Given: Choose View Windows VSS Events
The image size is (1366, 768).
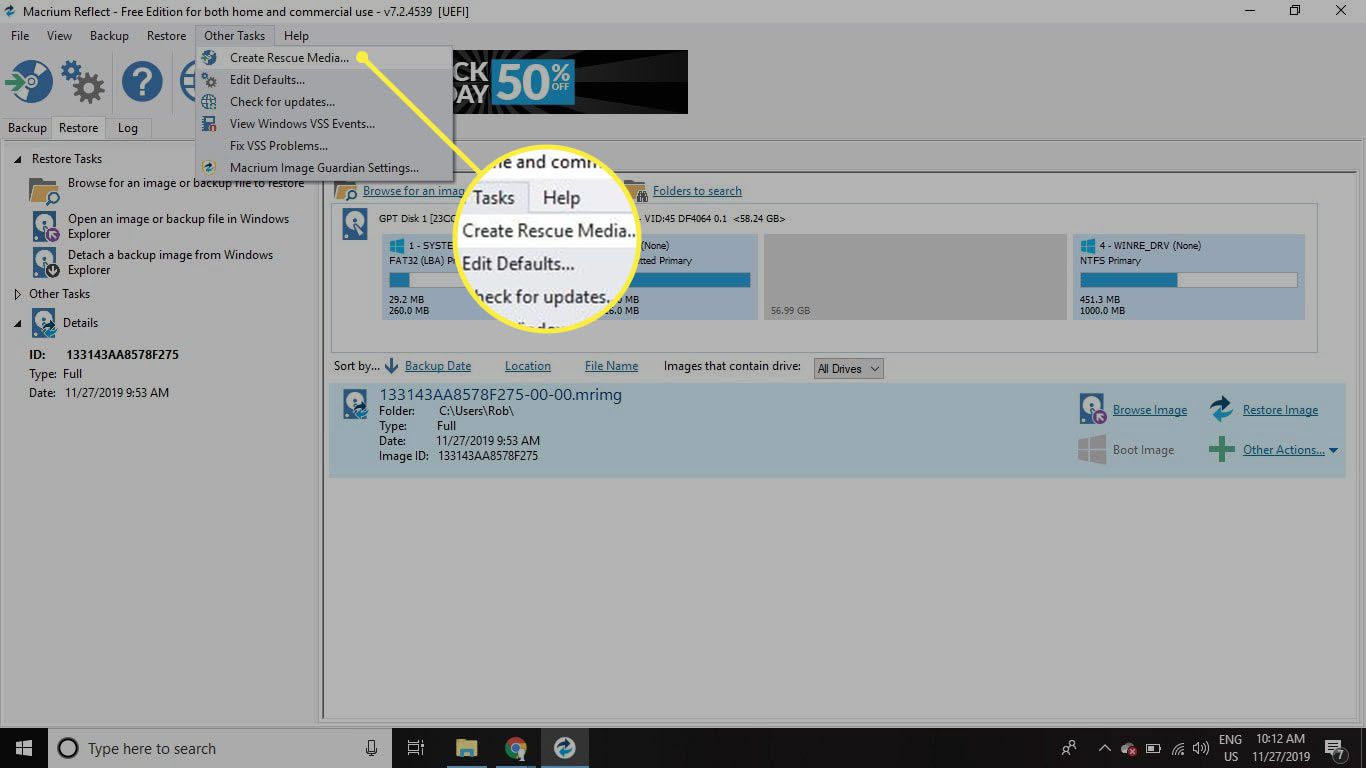Looking at the screenshot, I should point(324,124).
